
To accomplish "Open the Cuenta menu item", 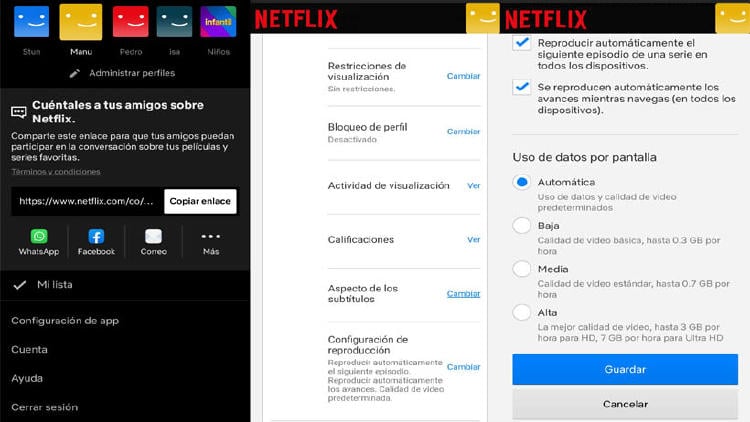I will (x=29, y=349).
